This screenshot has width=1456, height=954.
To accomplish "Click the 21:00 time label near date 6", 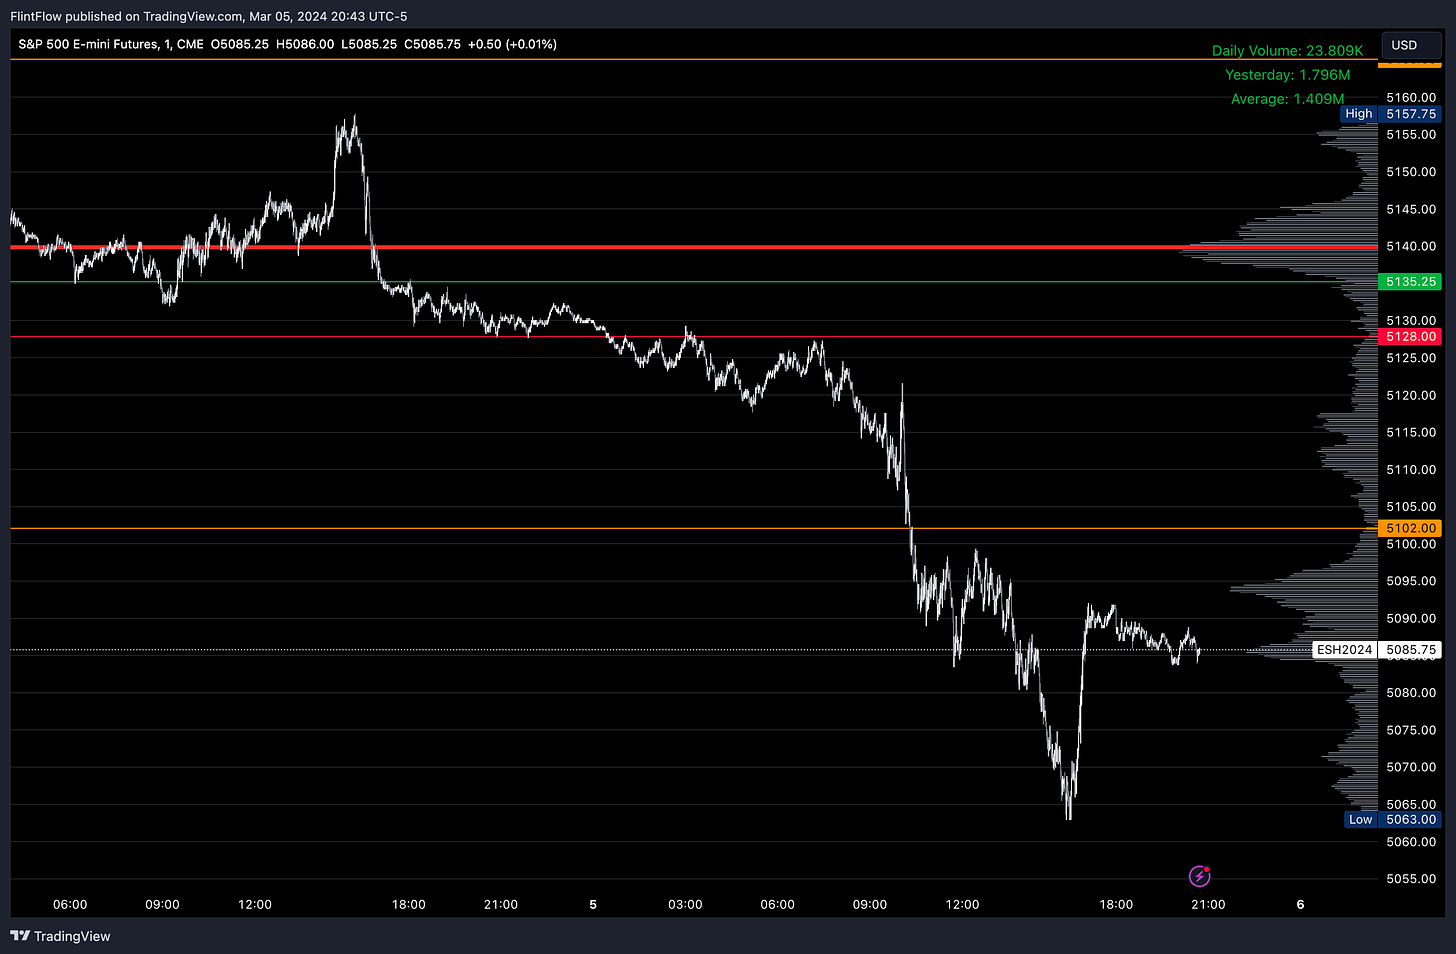I will 1208,904.
